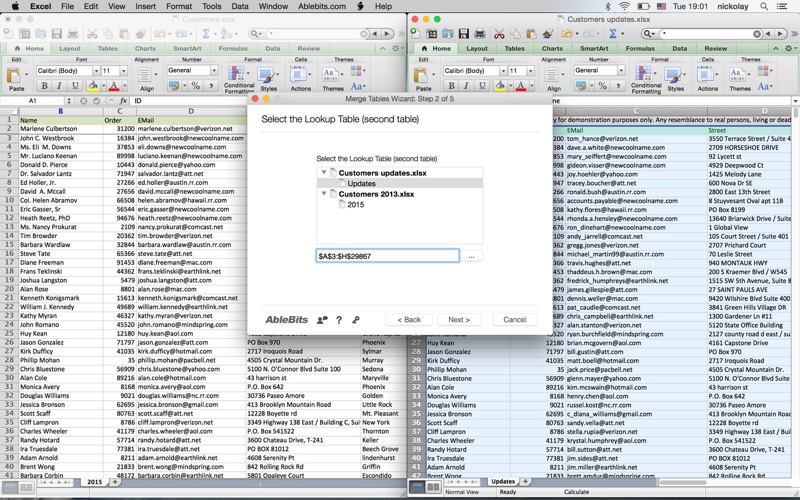800x500 pixels.
Task: Click Bold in the Customers updates ribbon
Action: point(452,86)
